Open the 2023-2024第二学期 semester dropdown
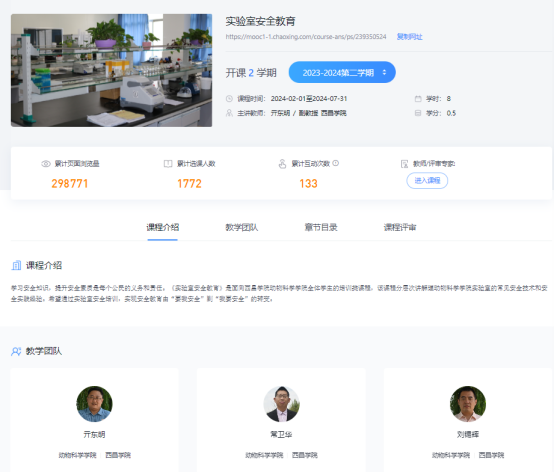554x472 pixels. pyautogui.click(x=342, y=72)
